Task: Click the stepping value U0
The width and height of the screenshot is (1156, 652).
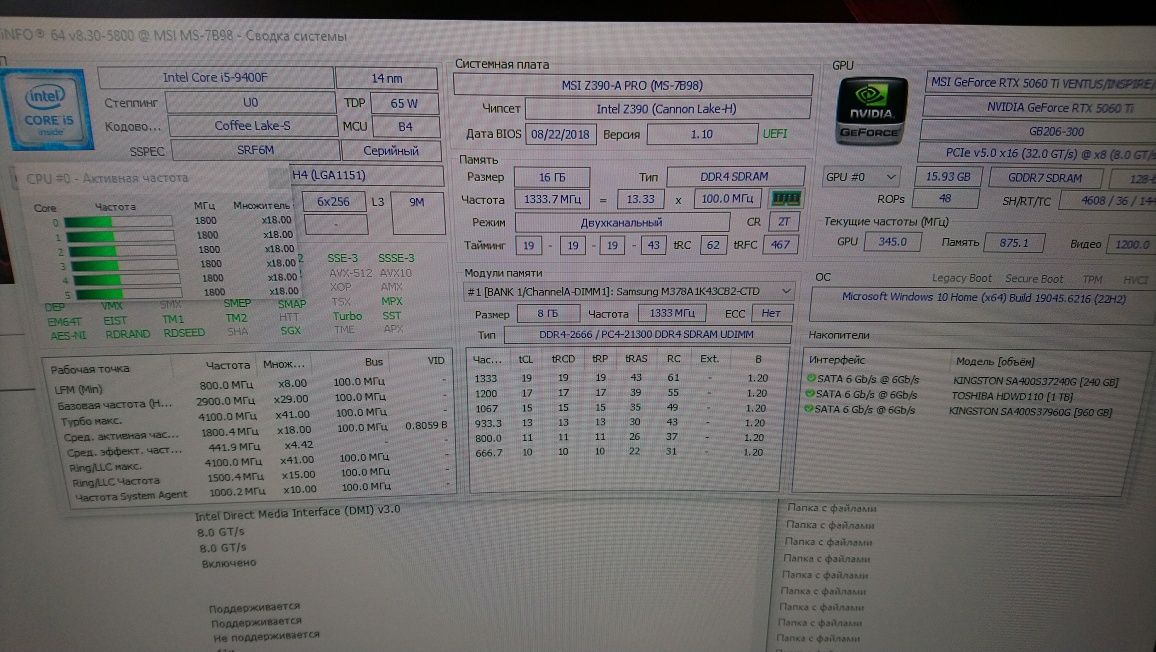Action: [251, 103]
